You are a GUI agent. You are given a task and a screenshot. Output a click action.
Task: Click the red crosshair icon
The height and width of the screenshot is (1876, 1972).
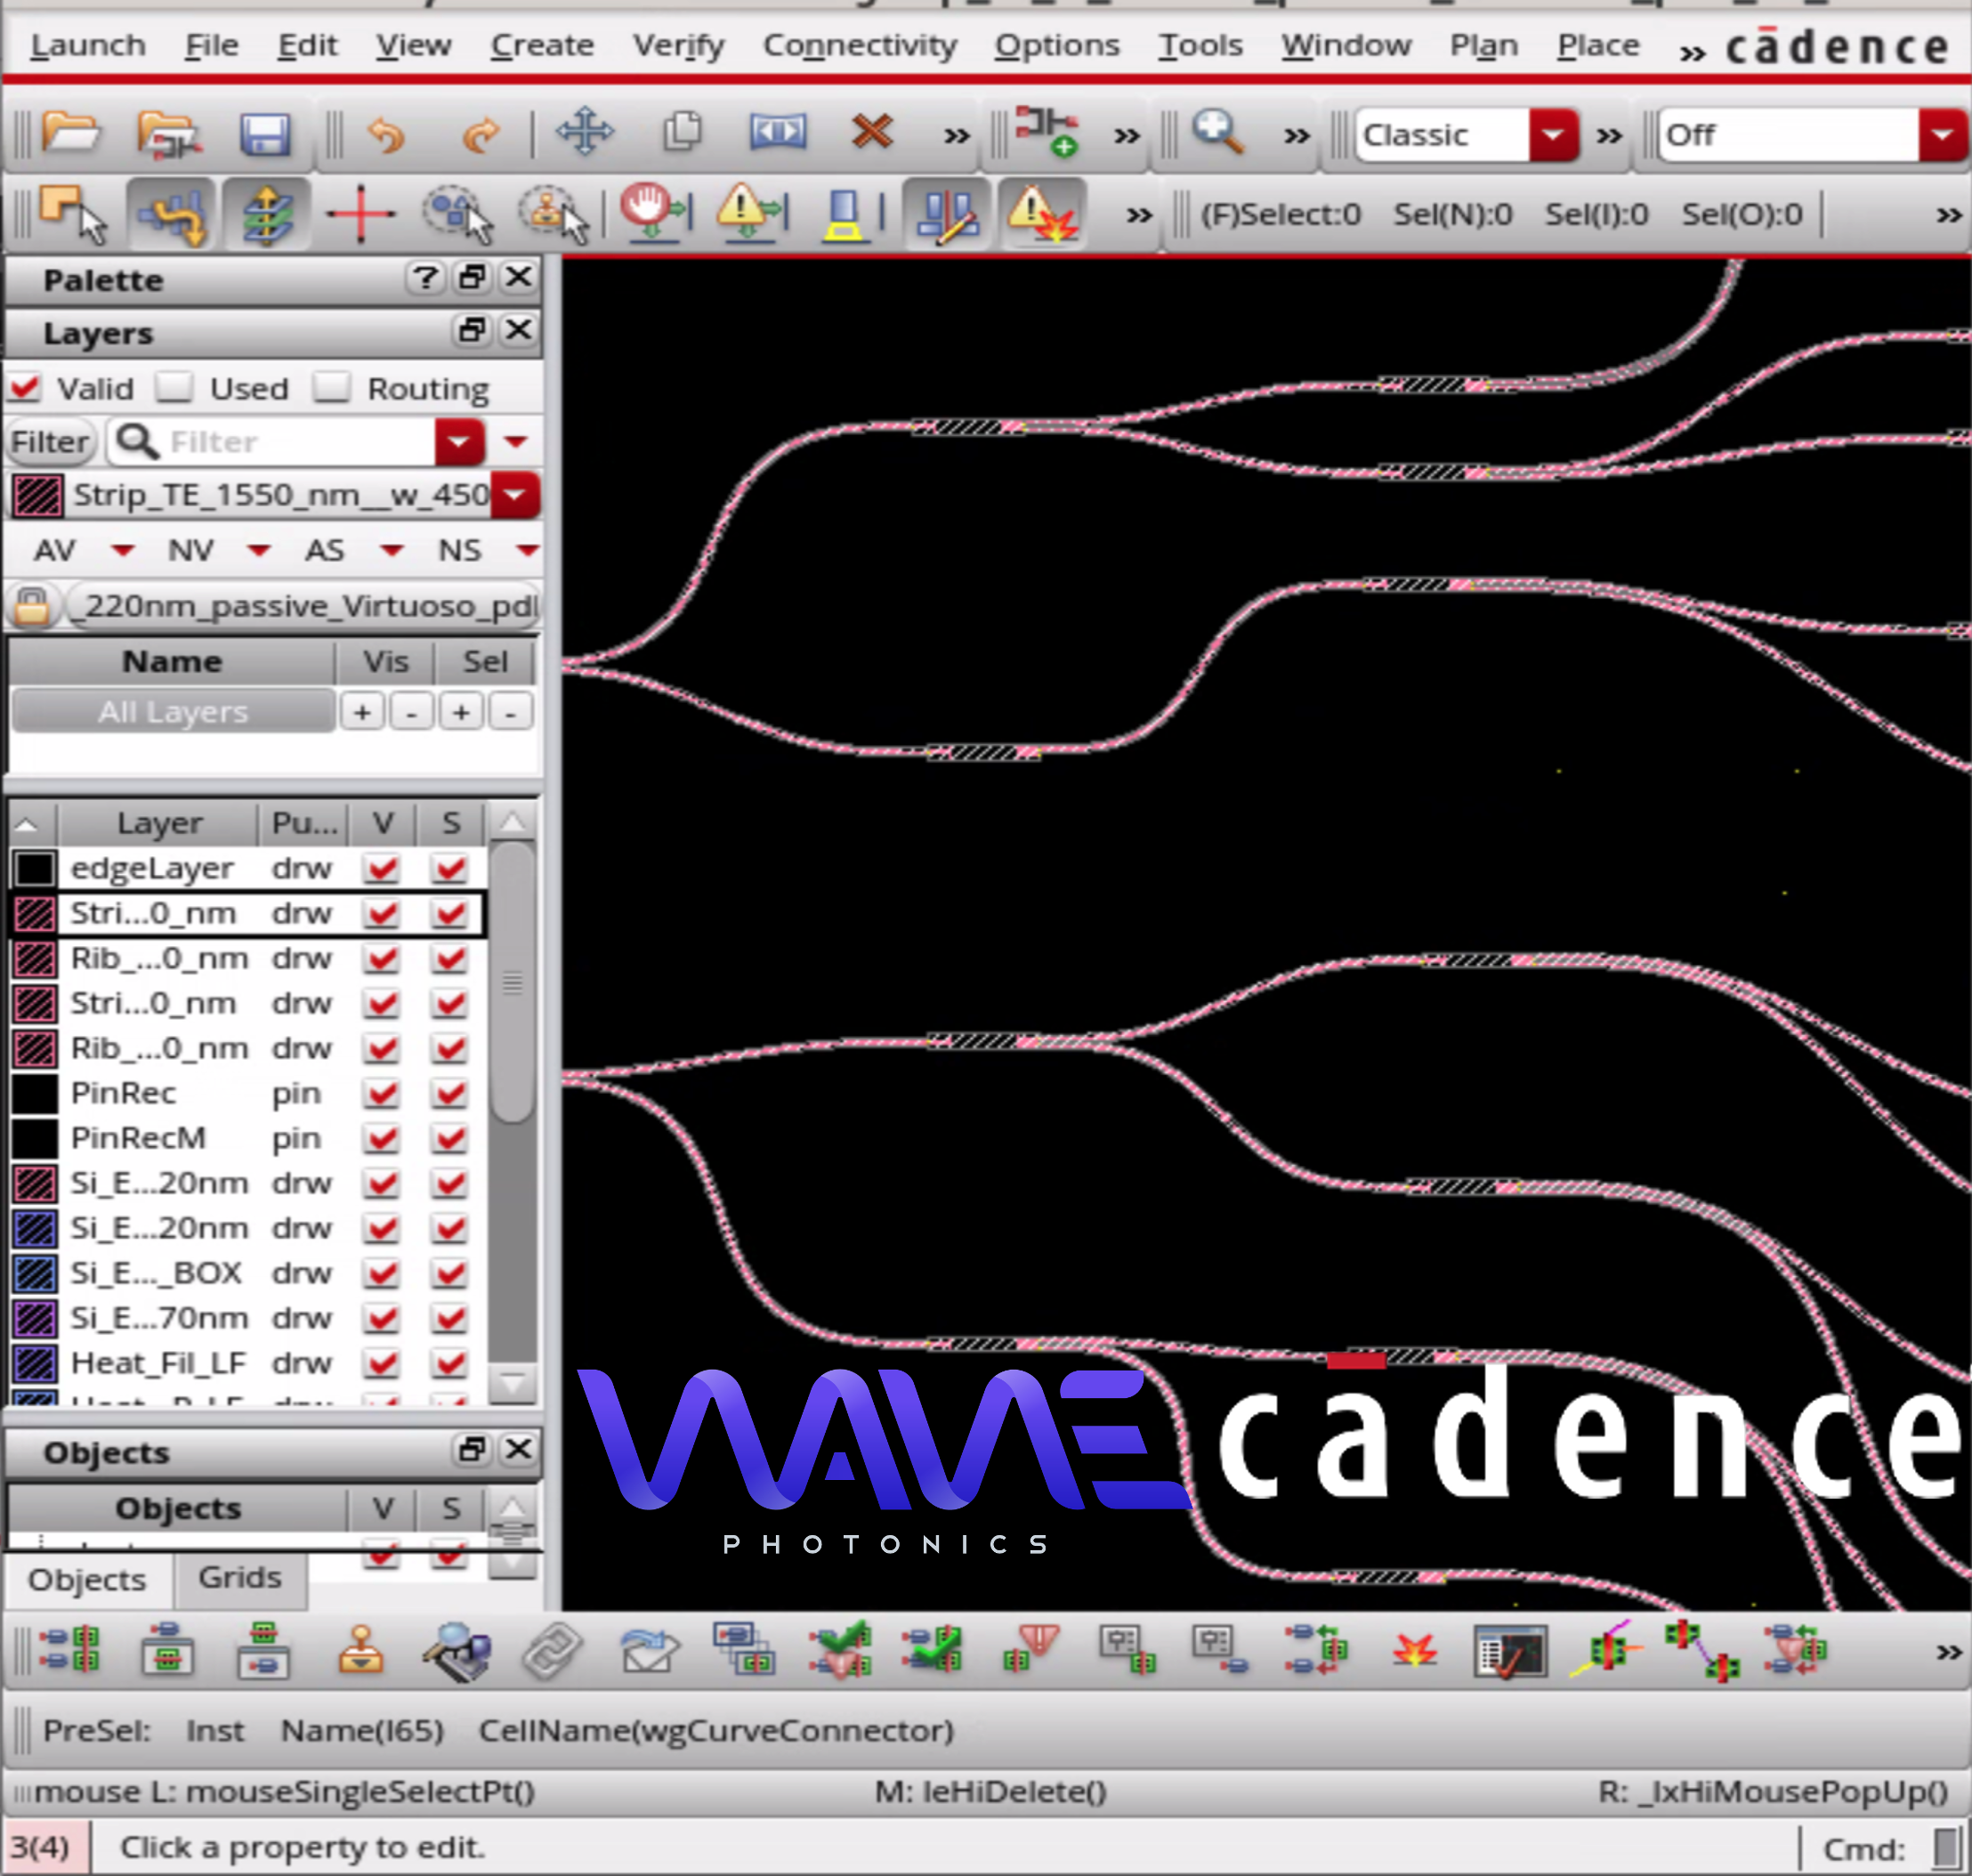coord(360,213)
